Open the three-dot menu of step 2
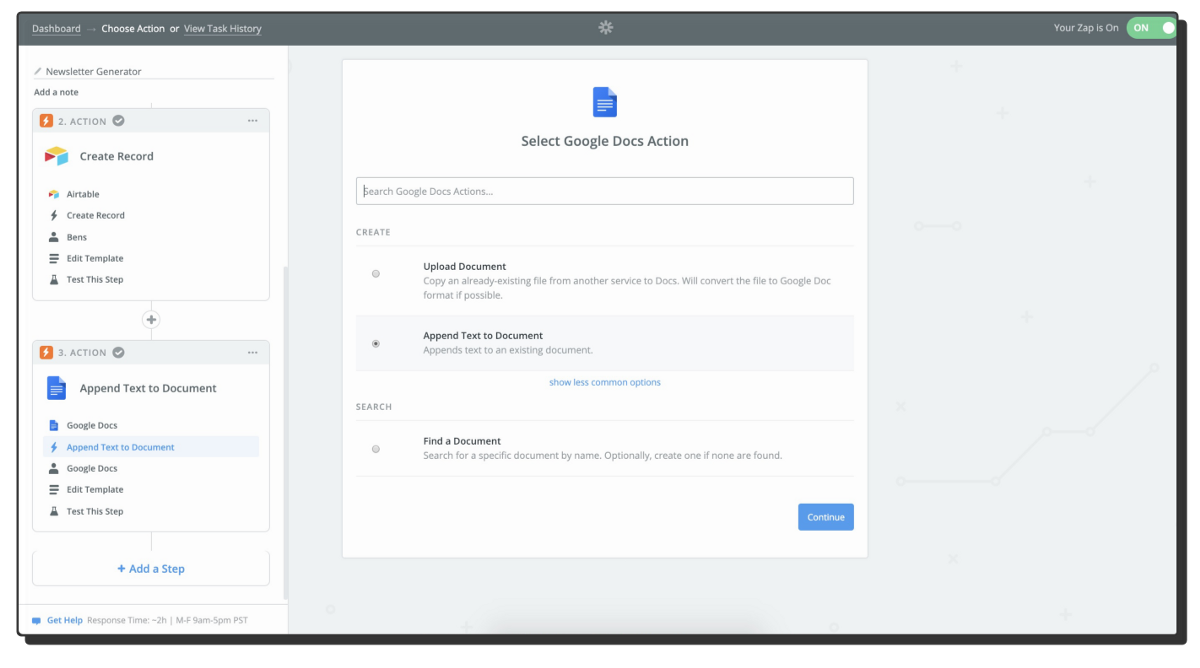Screen dimensions: 1200x668 (x=253, y=121)
